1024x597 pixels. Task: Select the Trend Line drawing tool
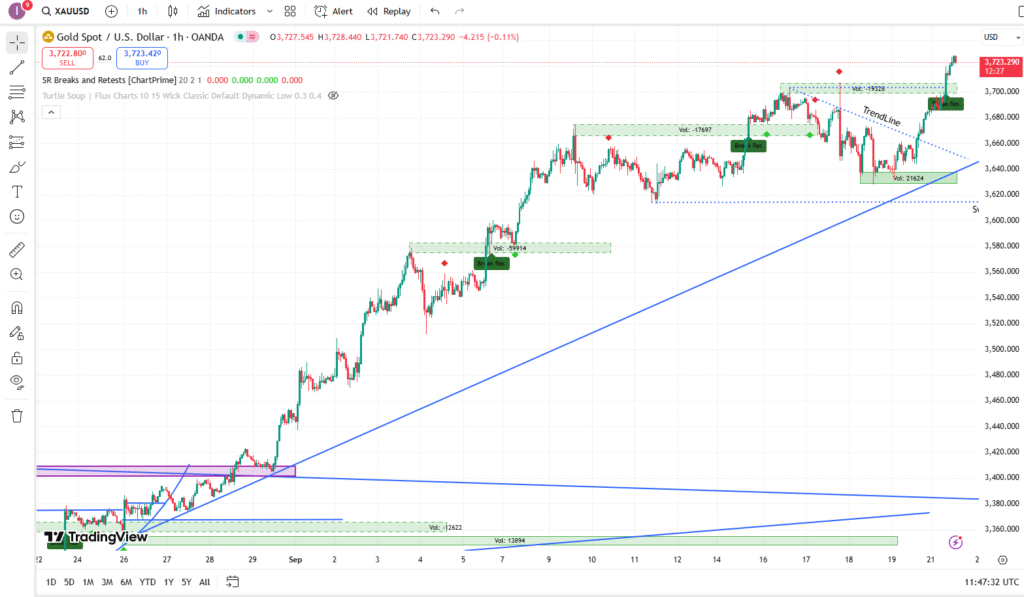pyautogui.click(x=16, y=68)
